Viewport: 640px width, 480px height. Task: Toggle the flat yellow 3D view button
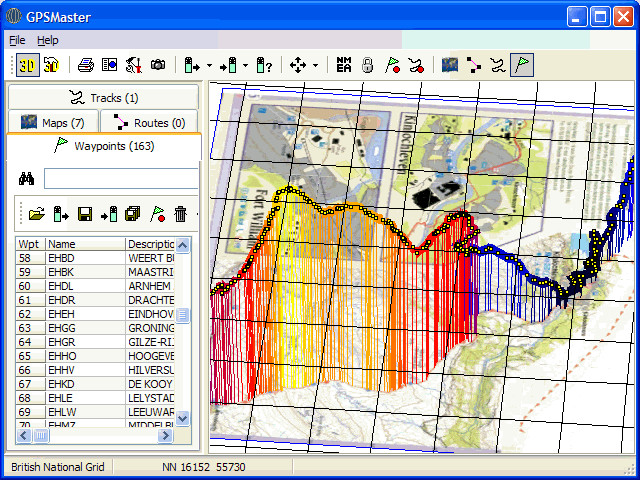[x=28, y=65]
